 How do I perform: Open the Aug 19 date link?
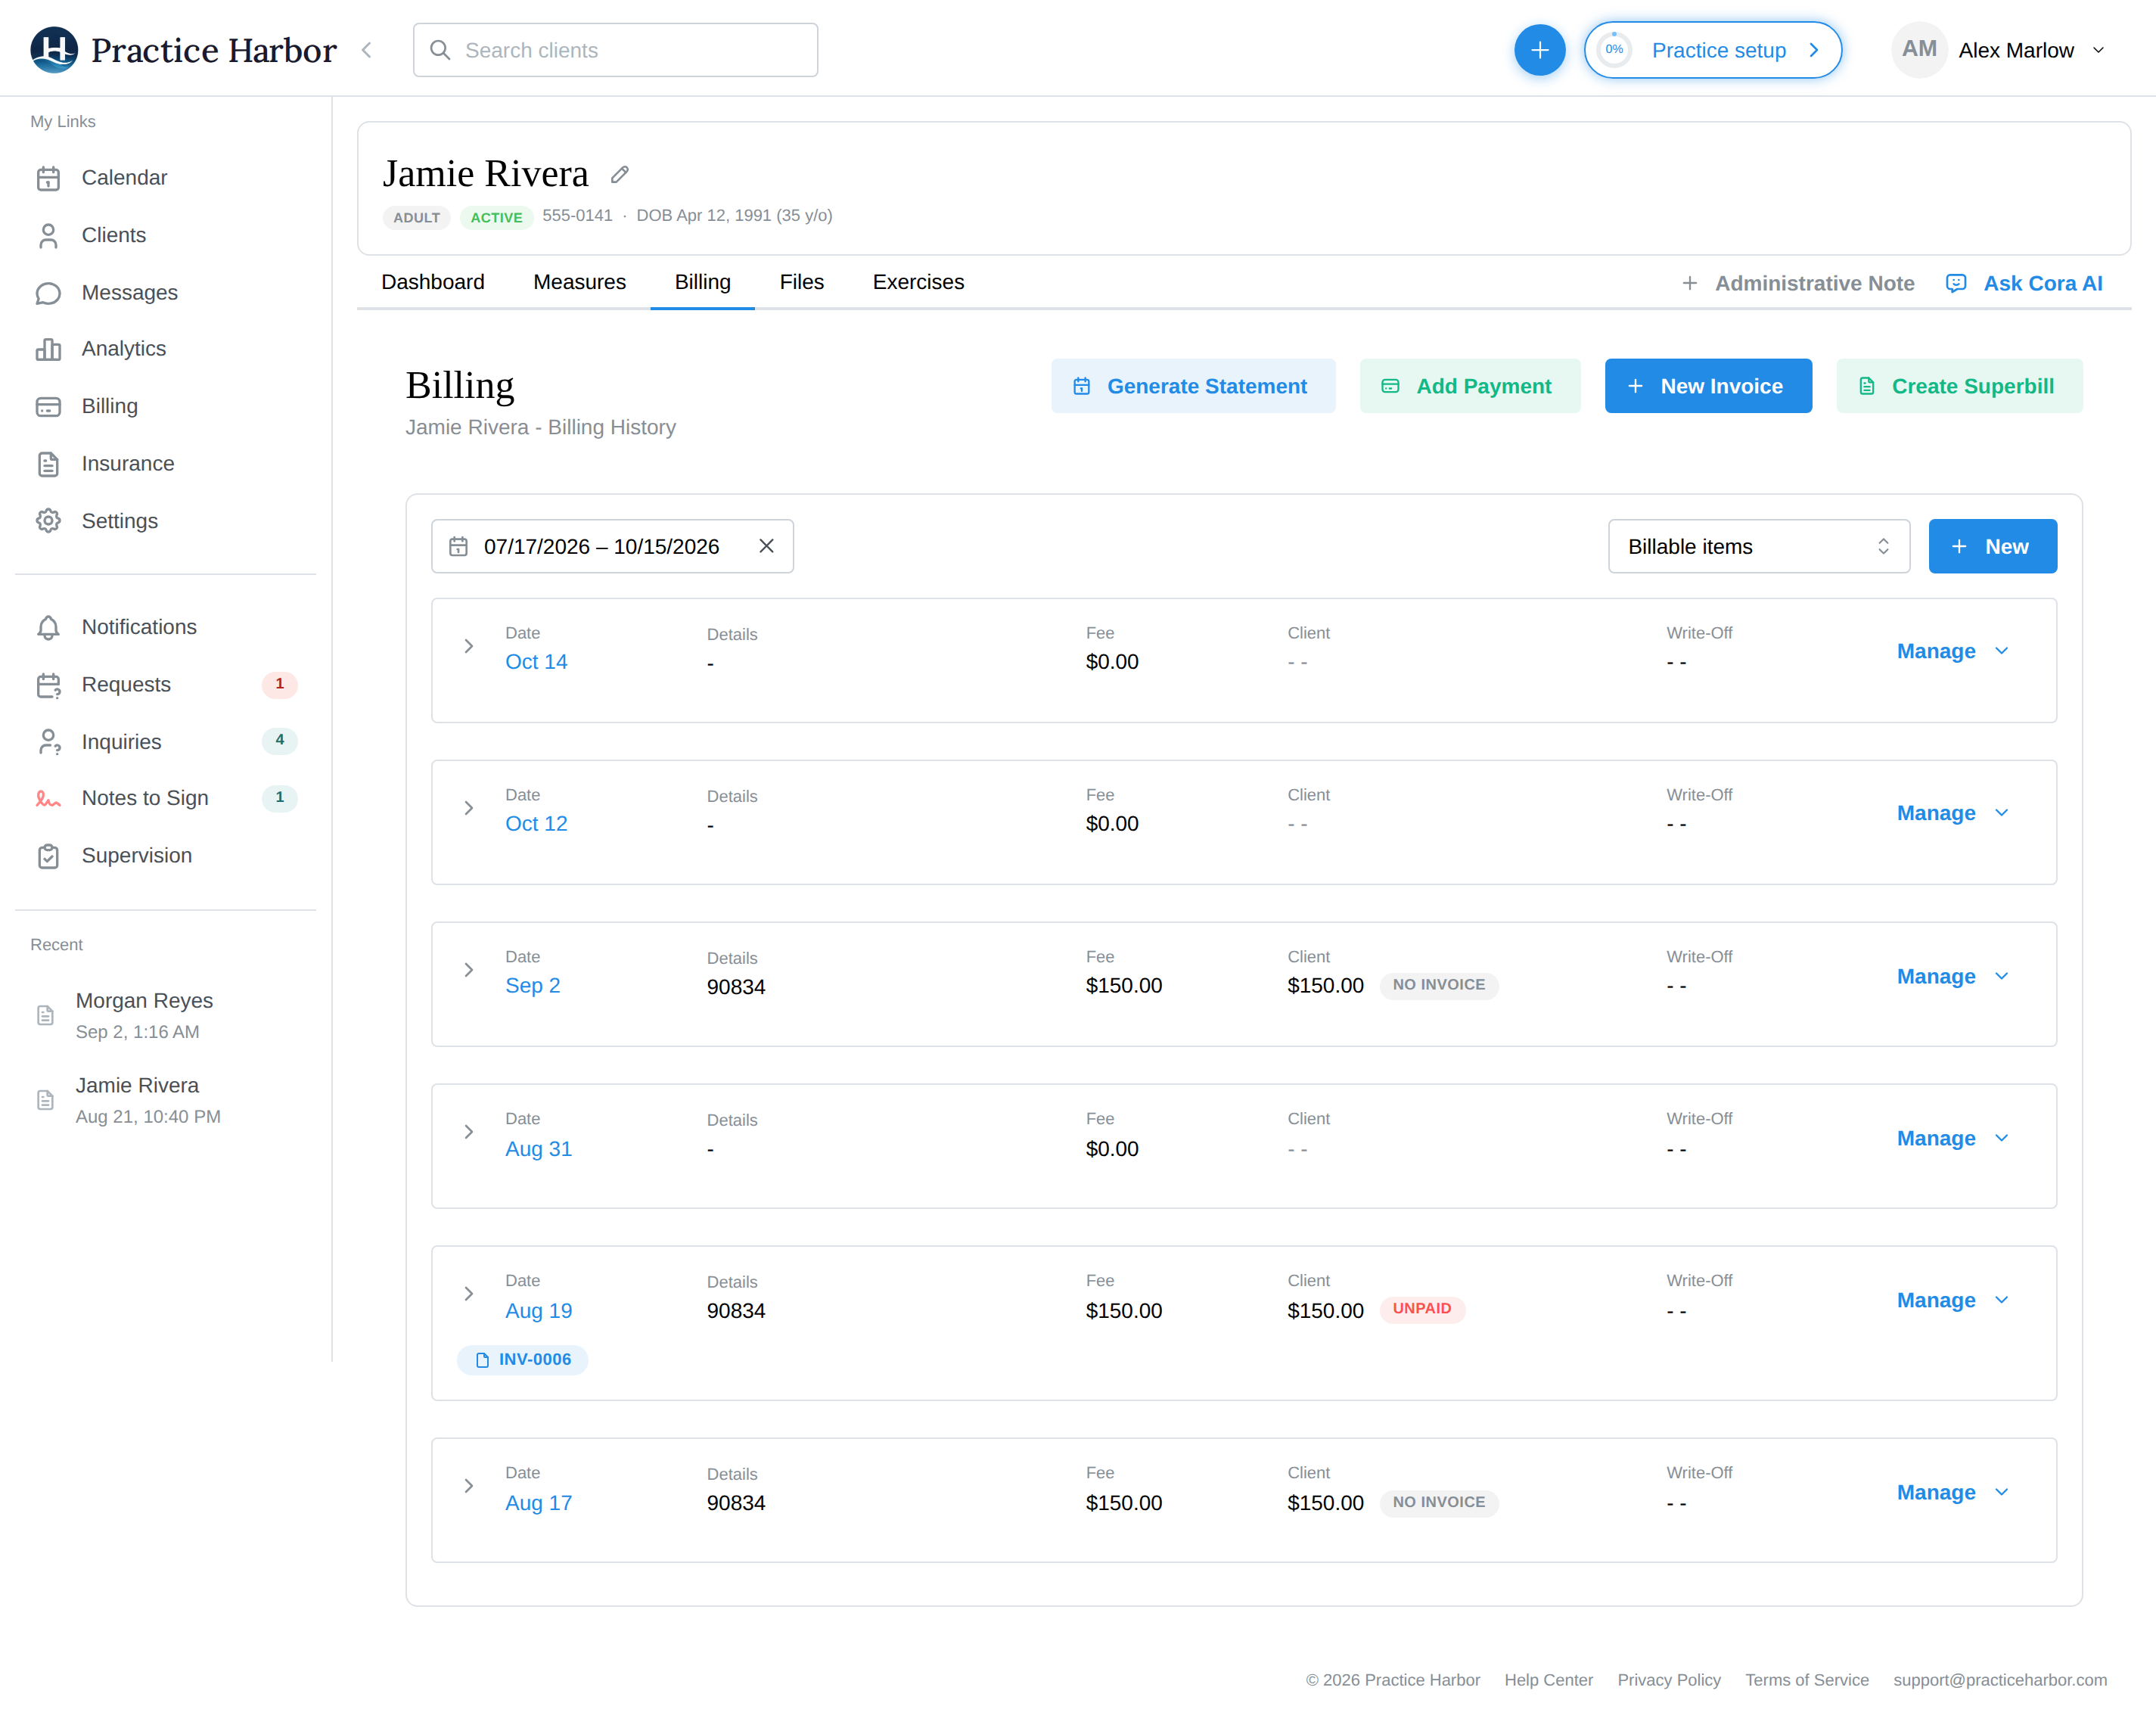click(x=538, y=1311)
